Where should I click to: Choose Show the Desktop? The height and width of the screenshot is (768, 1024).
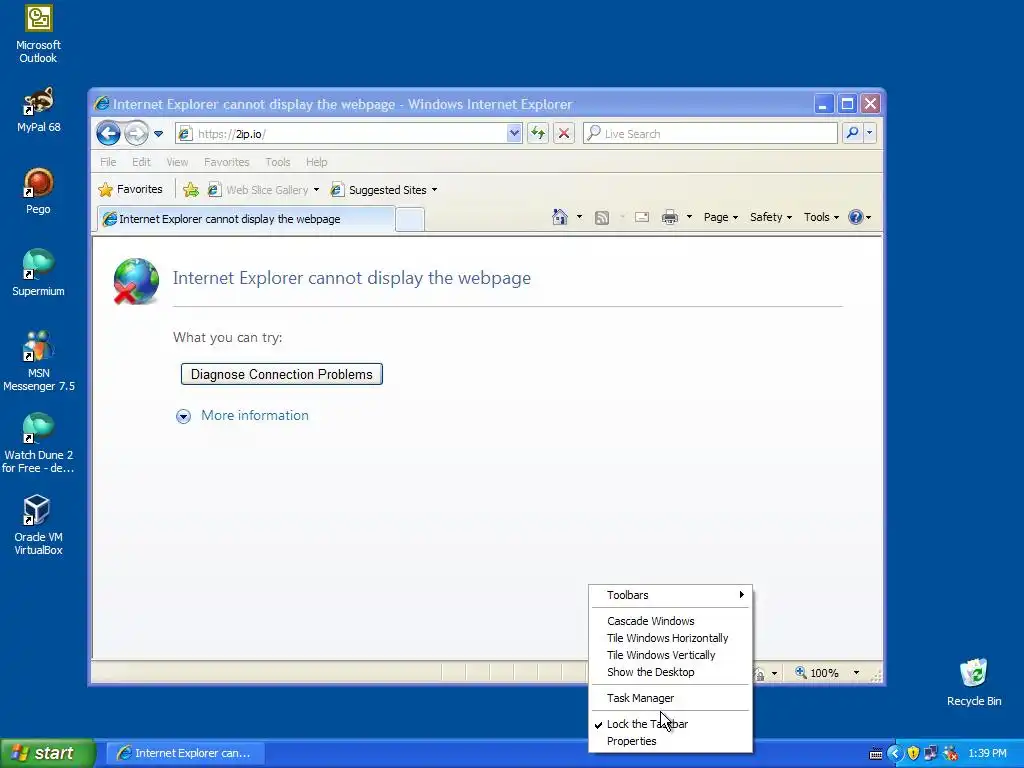671,672
